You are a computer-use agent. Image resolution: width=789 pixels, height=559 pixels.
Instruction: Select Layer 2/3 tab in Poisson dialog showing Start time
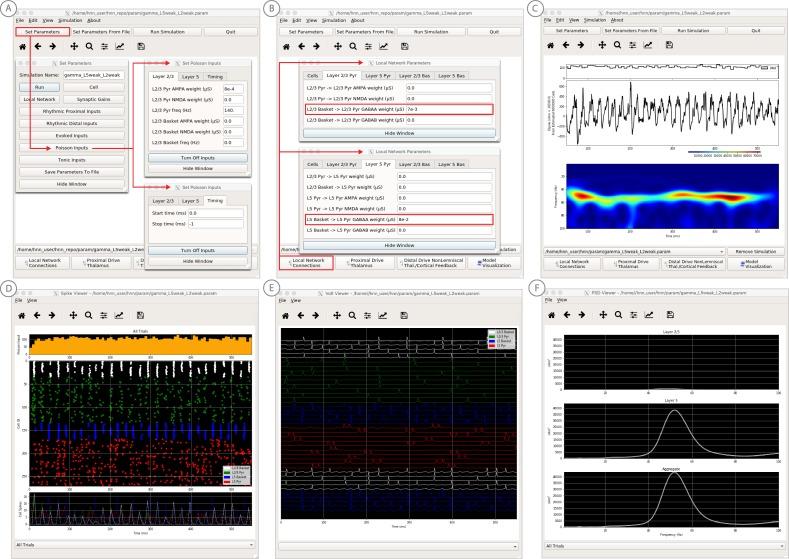click(163, 201)
